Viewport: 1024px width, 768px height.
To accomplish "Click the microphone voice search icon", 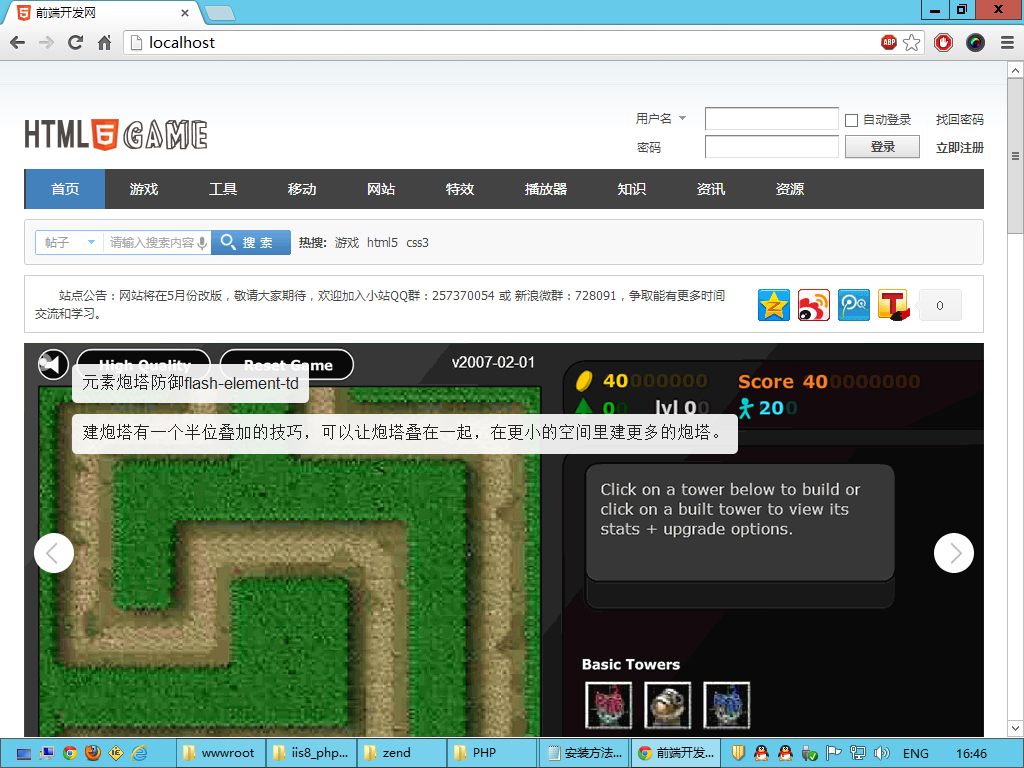I will click(202, 243).
